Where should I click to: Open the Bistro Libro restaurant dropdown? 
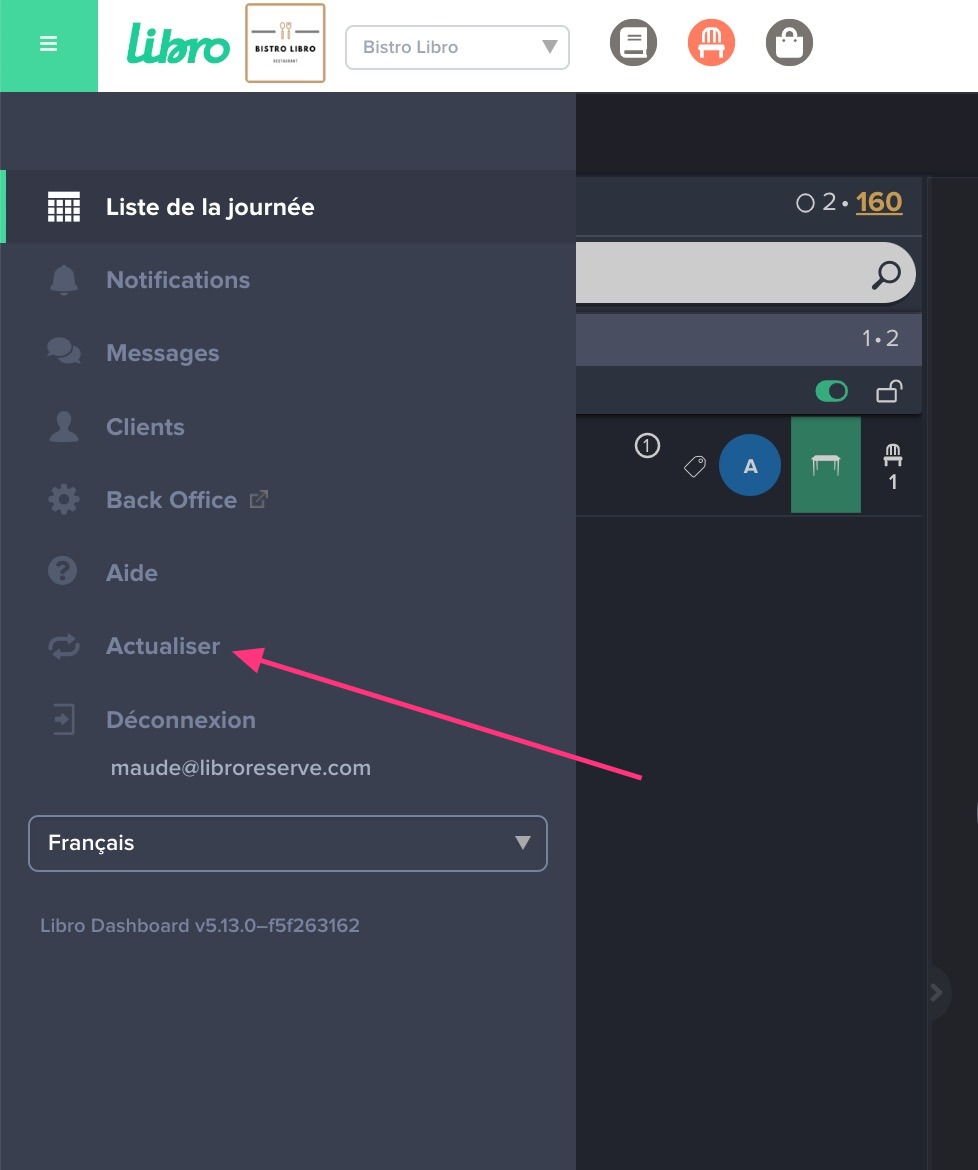click(x=457, y=47)
